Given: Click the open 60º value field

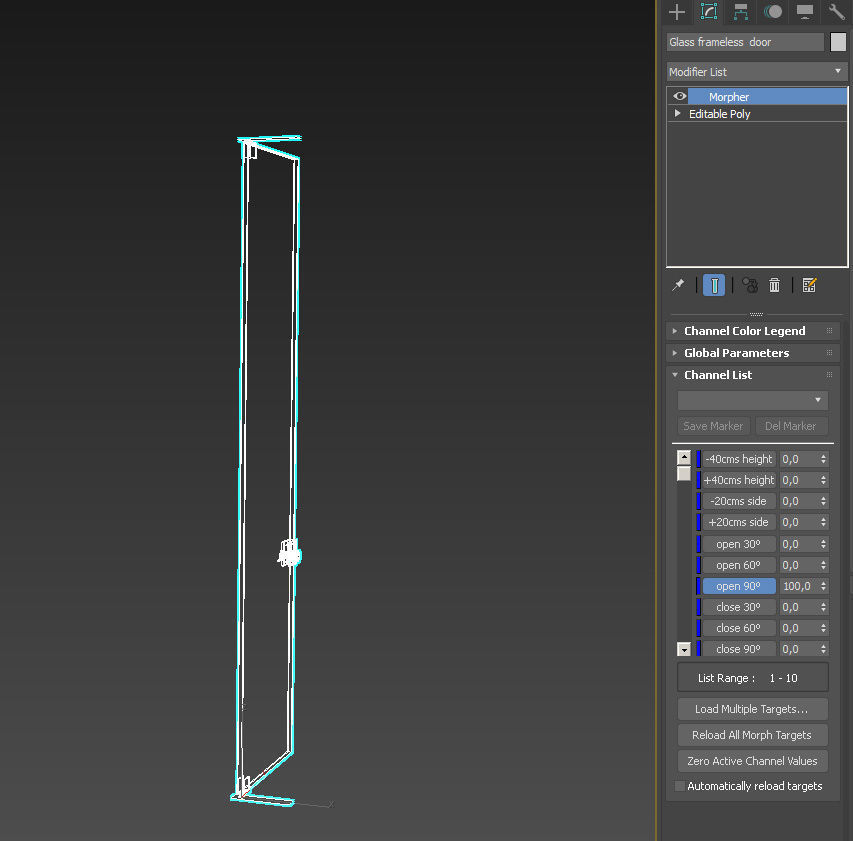Looking at the screenshot, I should pos(799,565).
